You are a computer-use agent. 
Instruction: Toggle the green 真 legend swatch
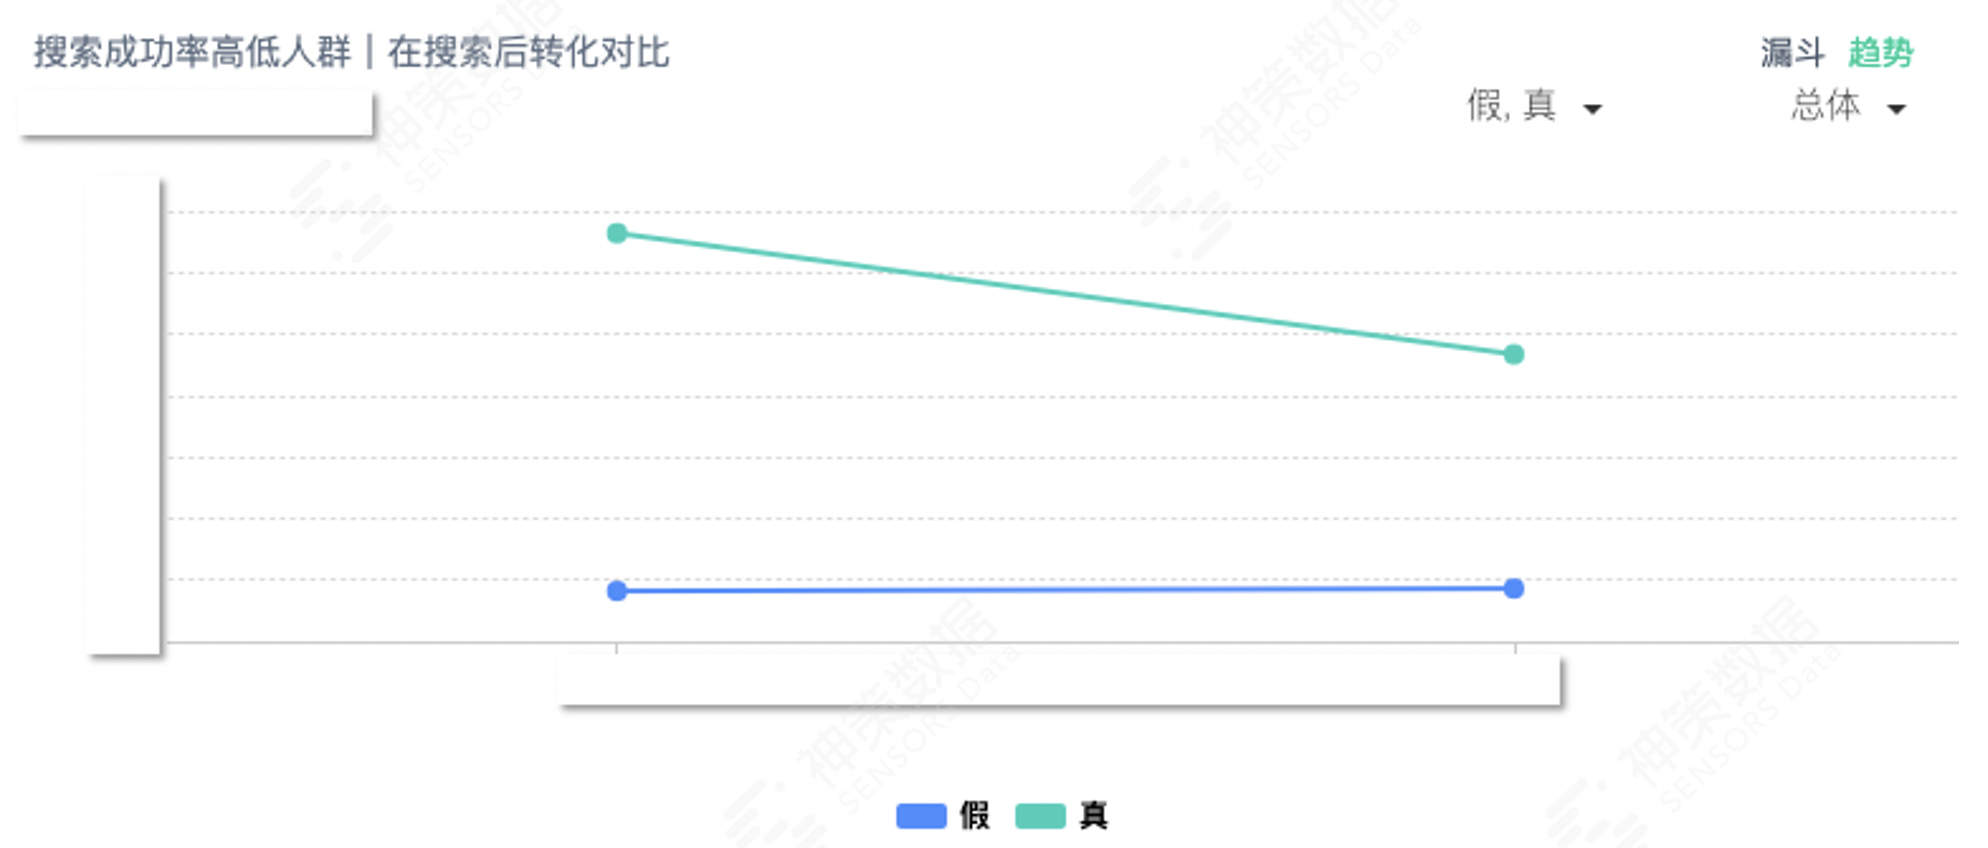coord(1040,816)
